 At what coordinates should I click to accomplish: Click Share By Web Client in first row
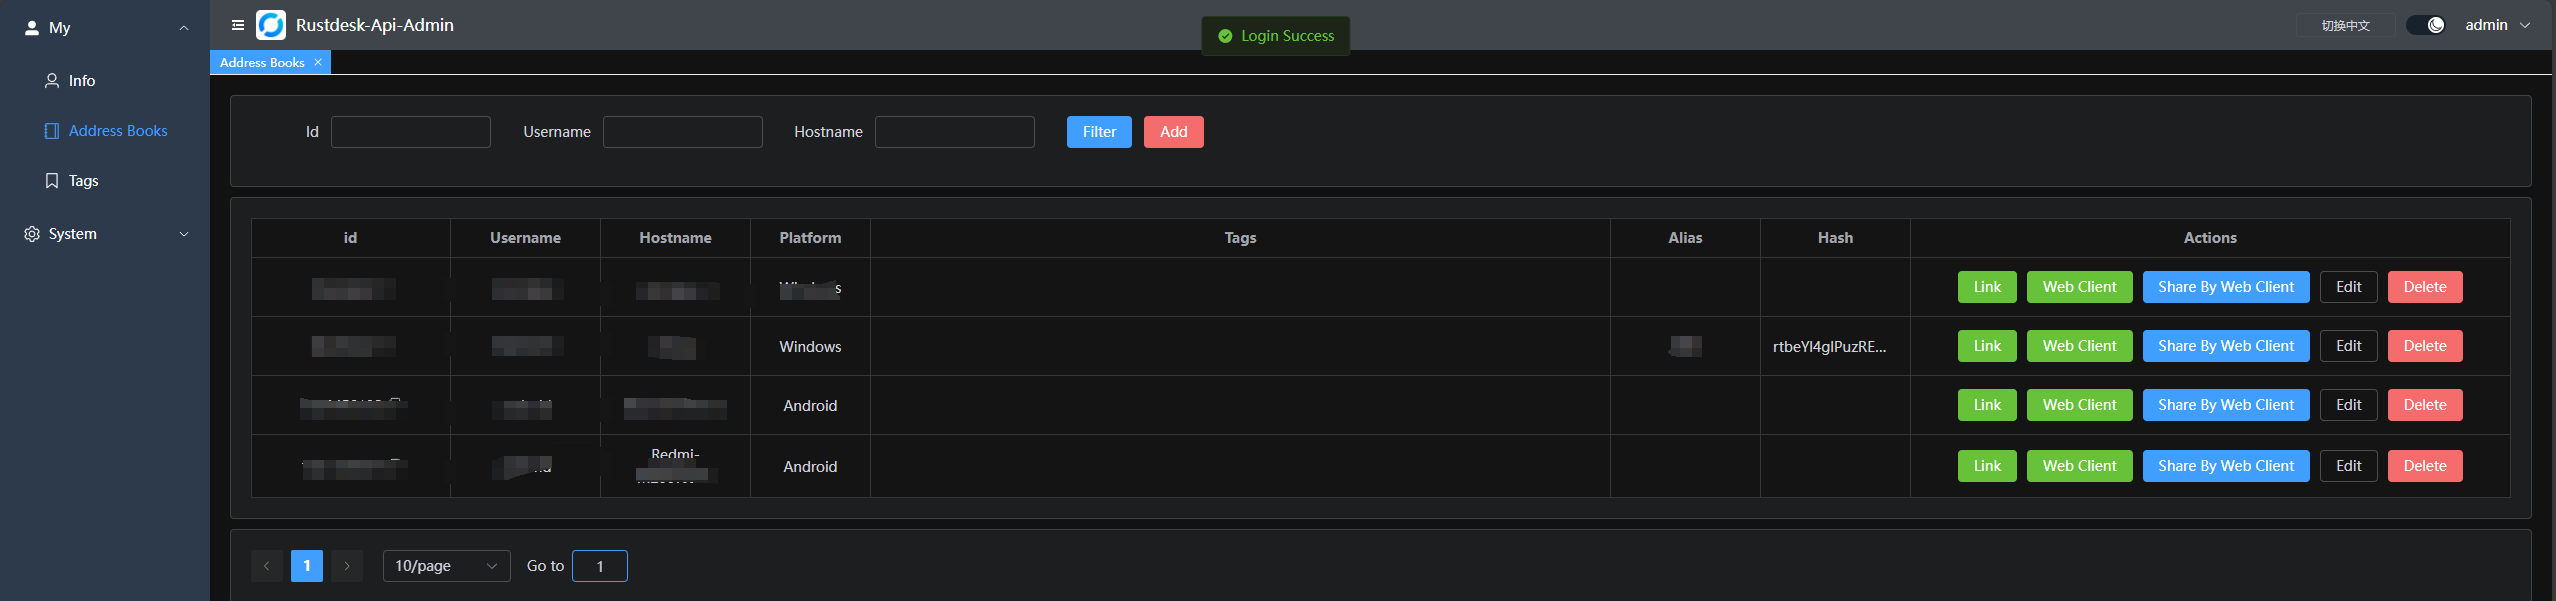[2225, 287]
